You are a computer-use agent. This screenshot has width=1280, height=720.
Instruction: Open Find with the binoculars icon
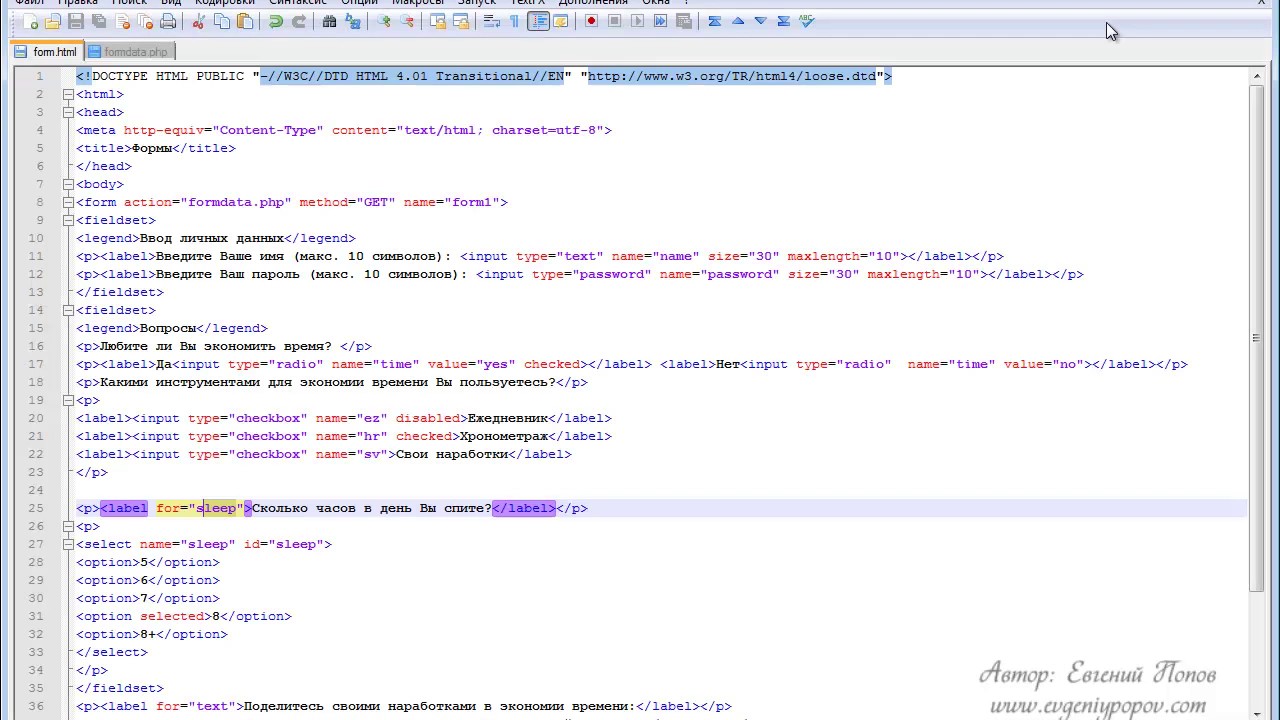[329, 21]
